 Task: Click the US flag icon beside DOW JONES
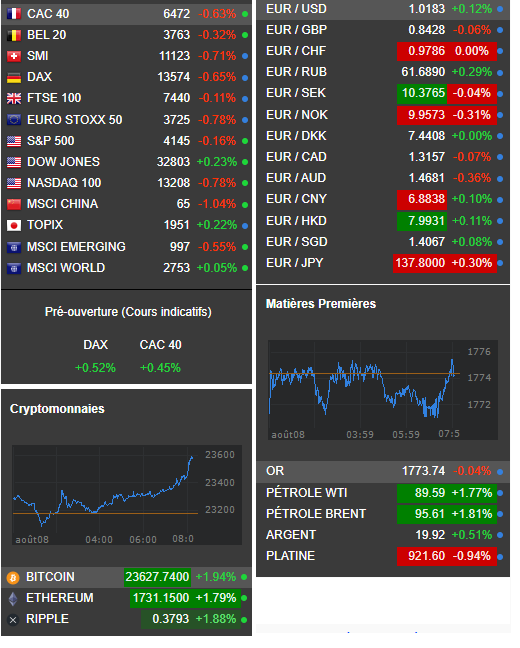tap(14, 162)
